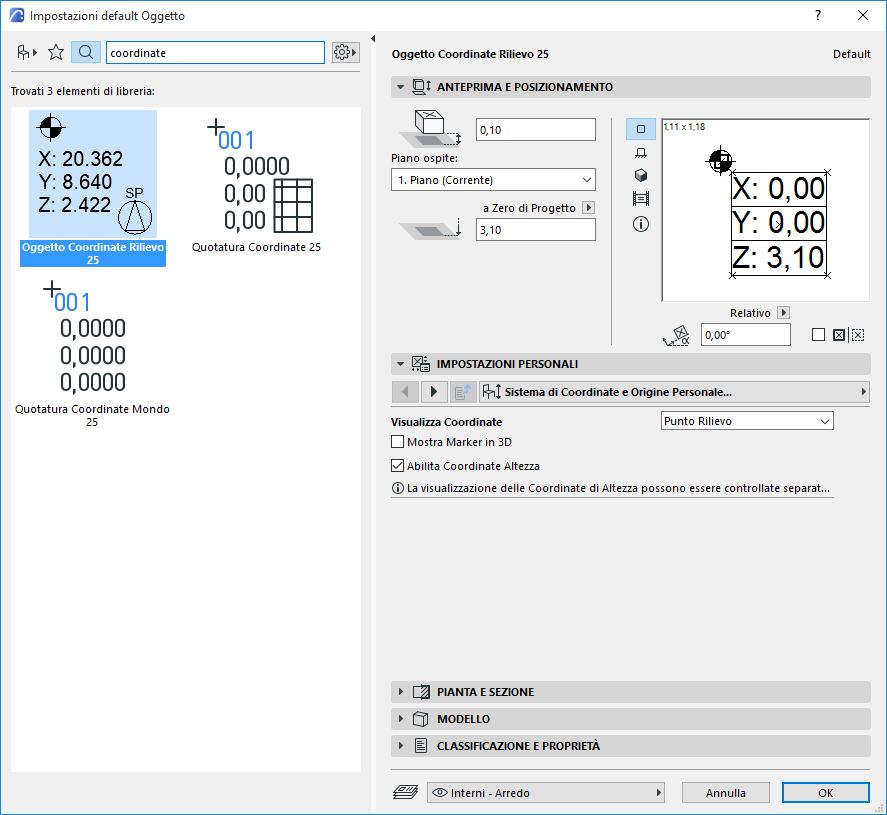
Task: Click the bottom elevation icon
Action: click(431, 230)
